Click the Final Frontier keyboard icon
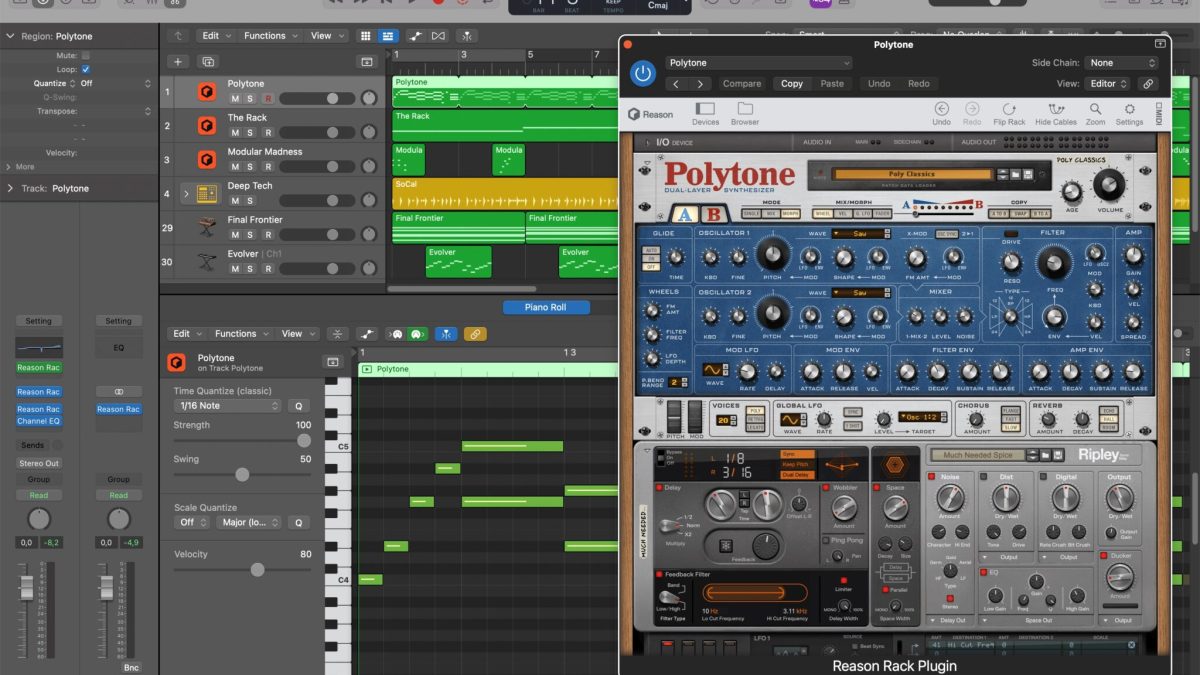1200x675 pixels. click(x=207, y=228)
